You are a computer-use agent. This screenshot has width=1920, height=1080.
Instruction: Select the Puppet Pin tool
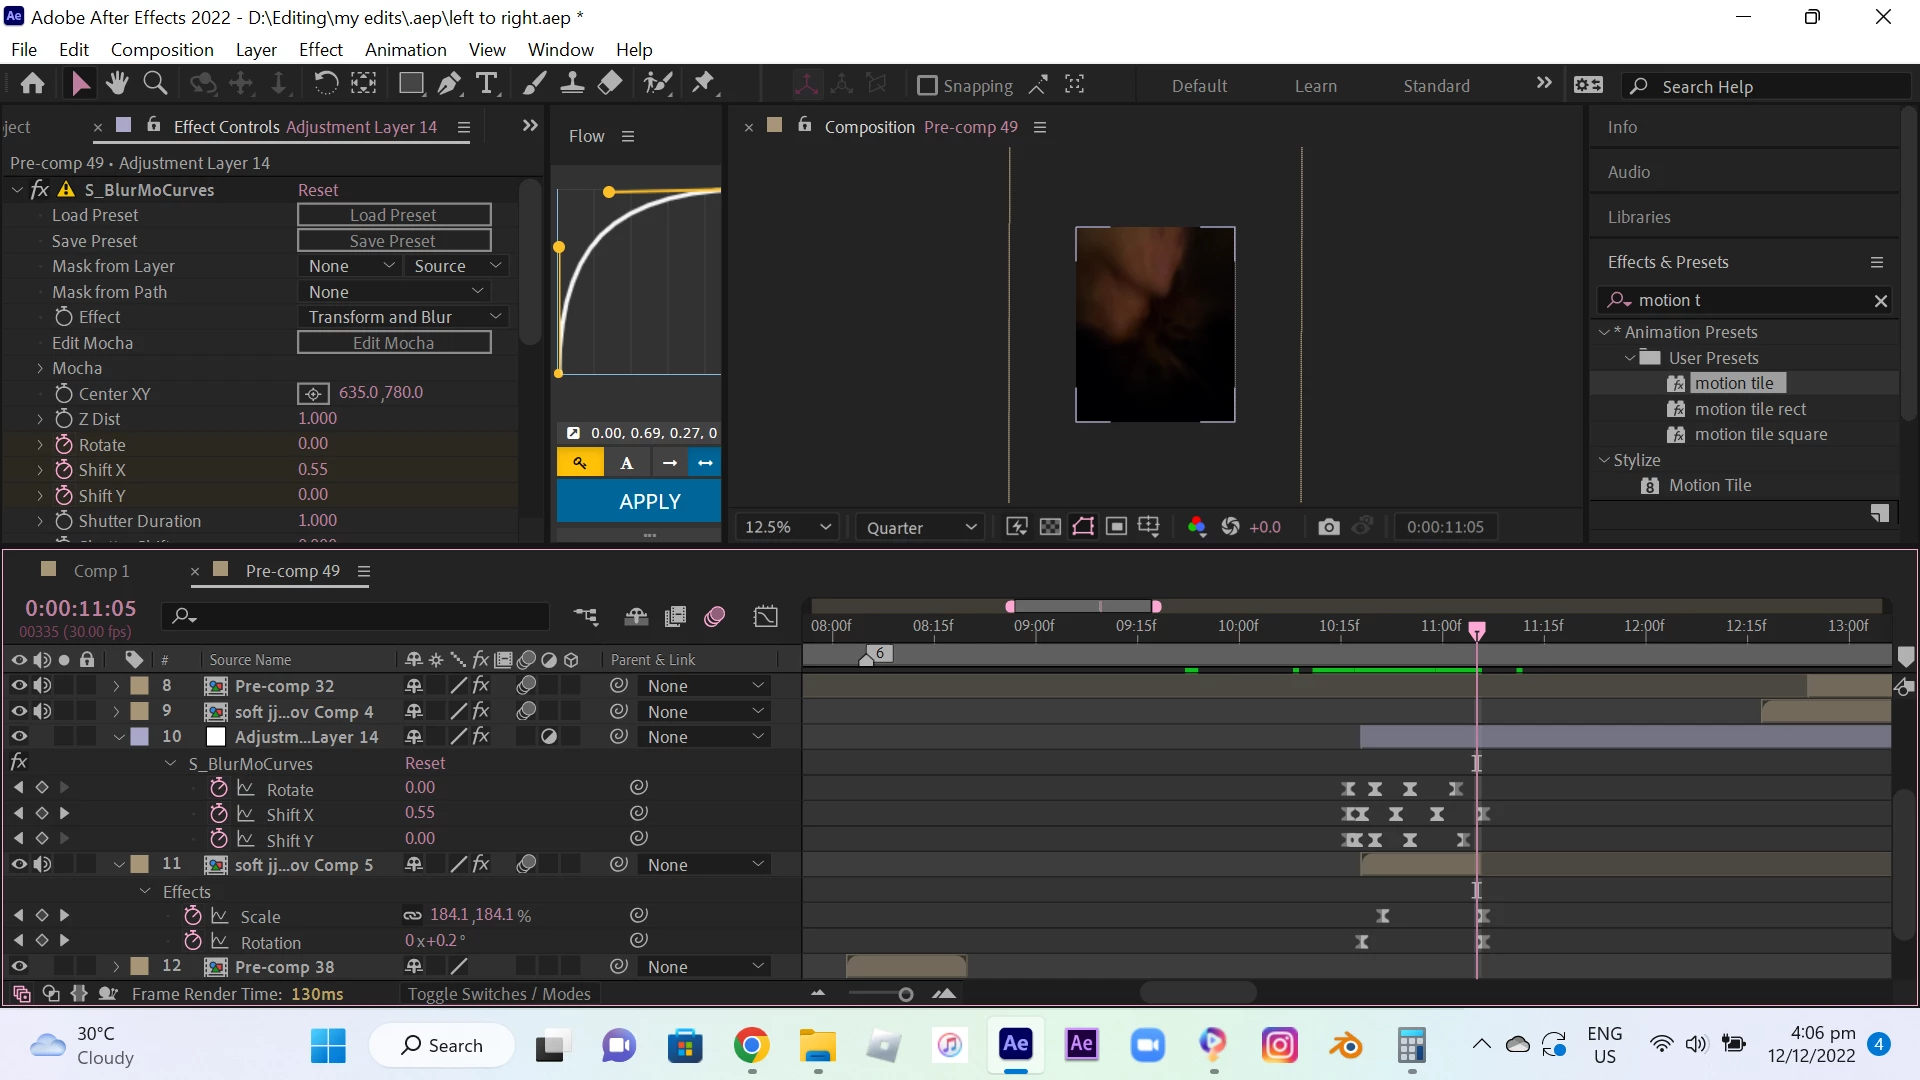pyautogui.click(x=703, y=84)
